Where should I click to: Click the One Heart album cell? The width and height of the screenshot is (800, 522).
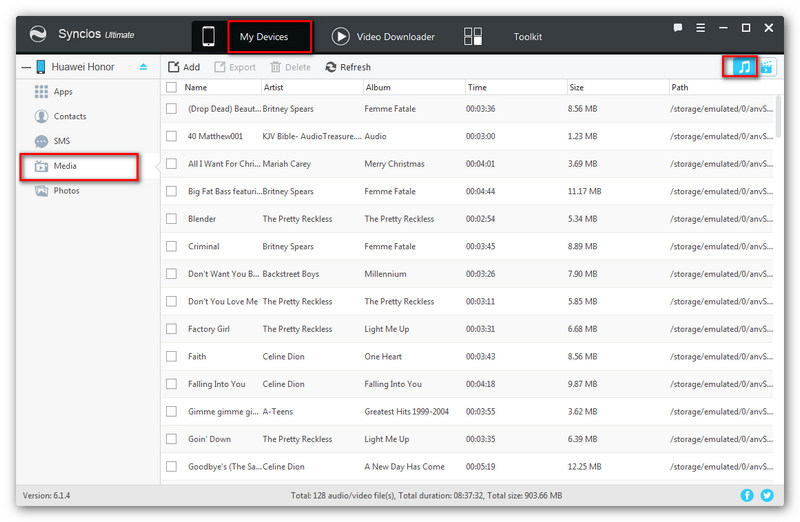pos(383,357)
